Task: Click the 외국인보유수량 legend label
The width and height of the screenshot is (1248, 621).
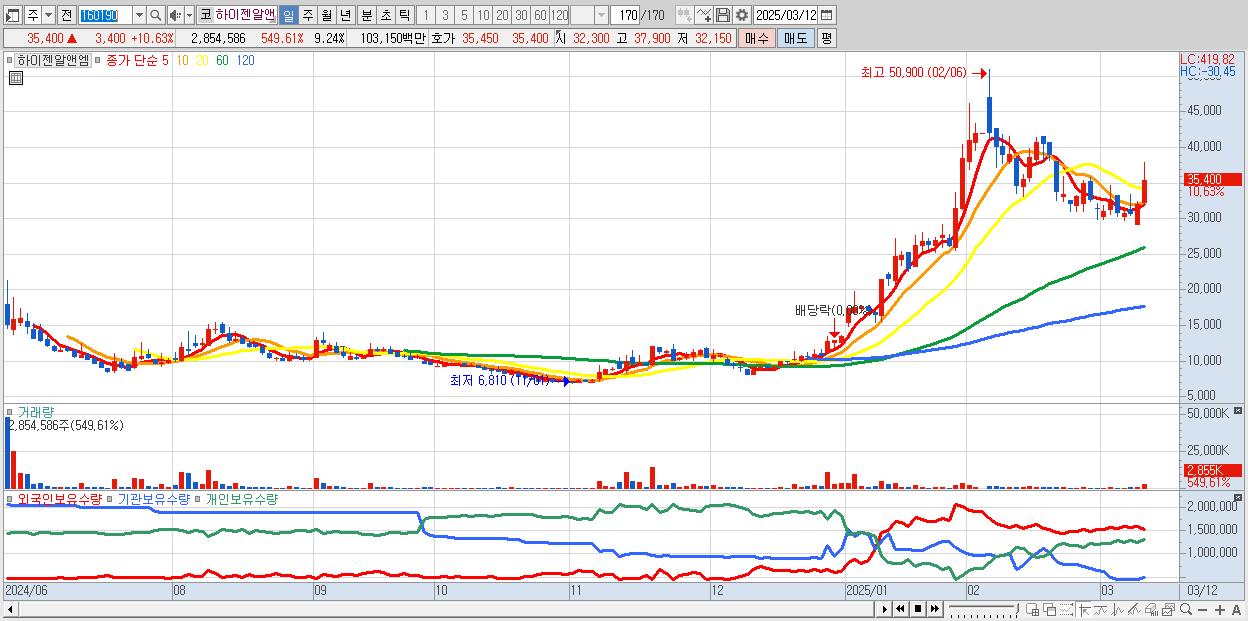Action: pos(59,498)
